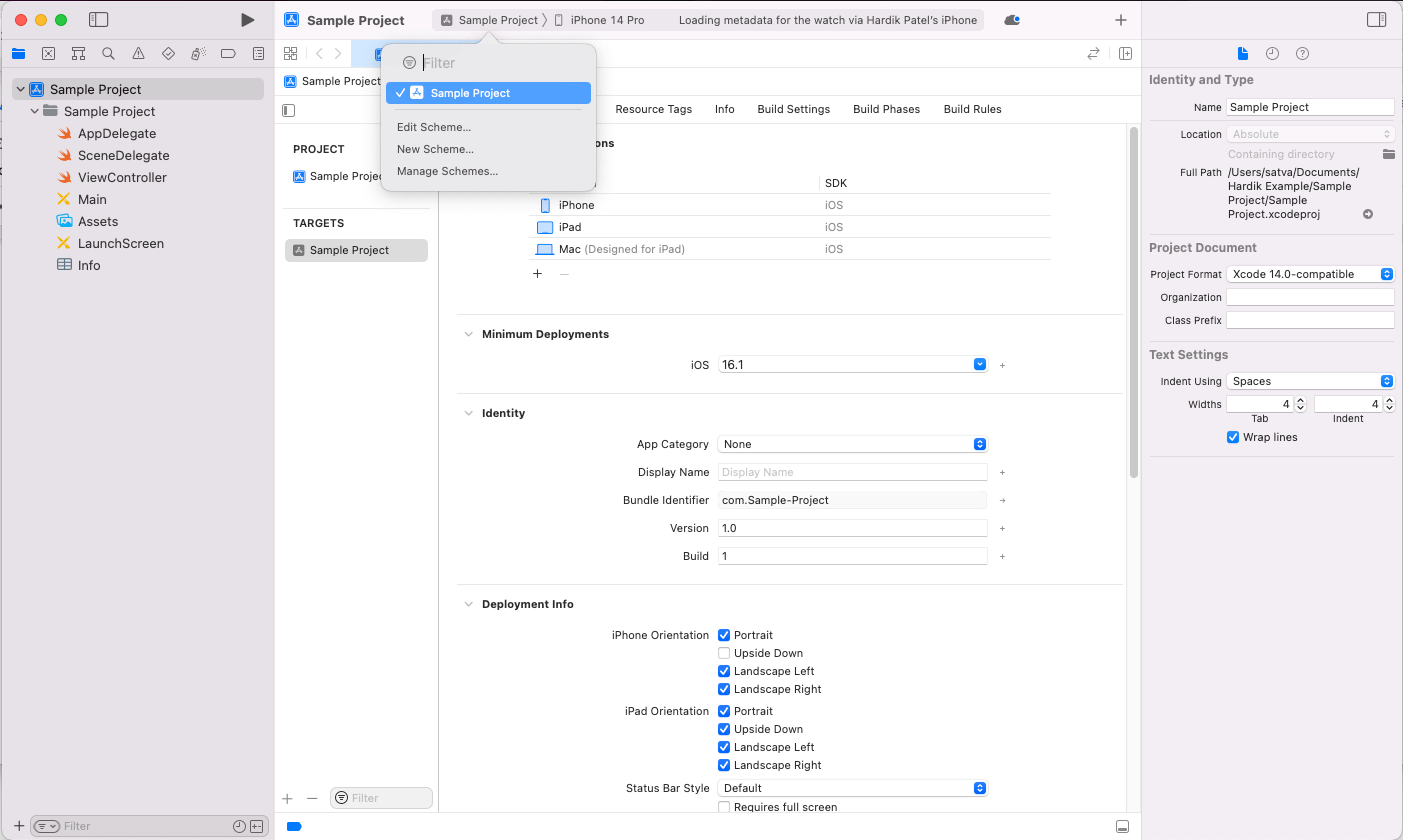Image resolution: width=1403 pixels, height=840 pixels.
Task: Uncheck iPad Landscape Left orientation
Action: [724, 747]
